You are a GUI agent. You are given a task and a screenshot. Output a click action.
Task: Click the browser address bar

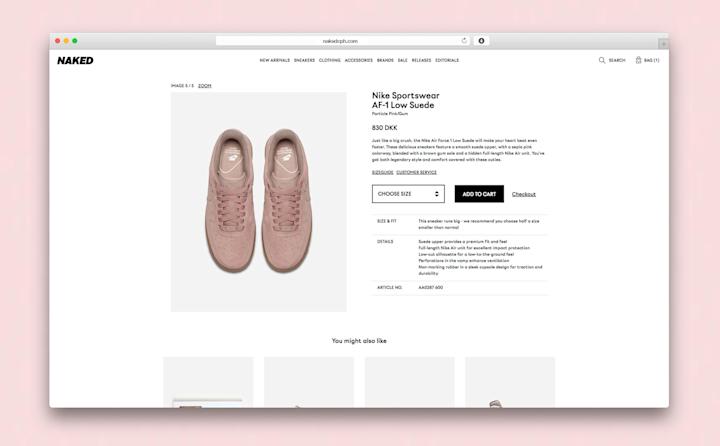tap(340, 41)
